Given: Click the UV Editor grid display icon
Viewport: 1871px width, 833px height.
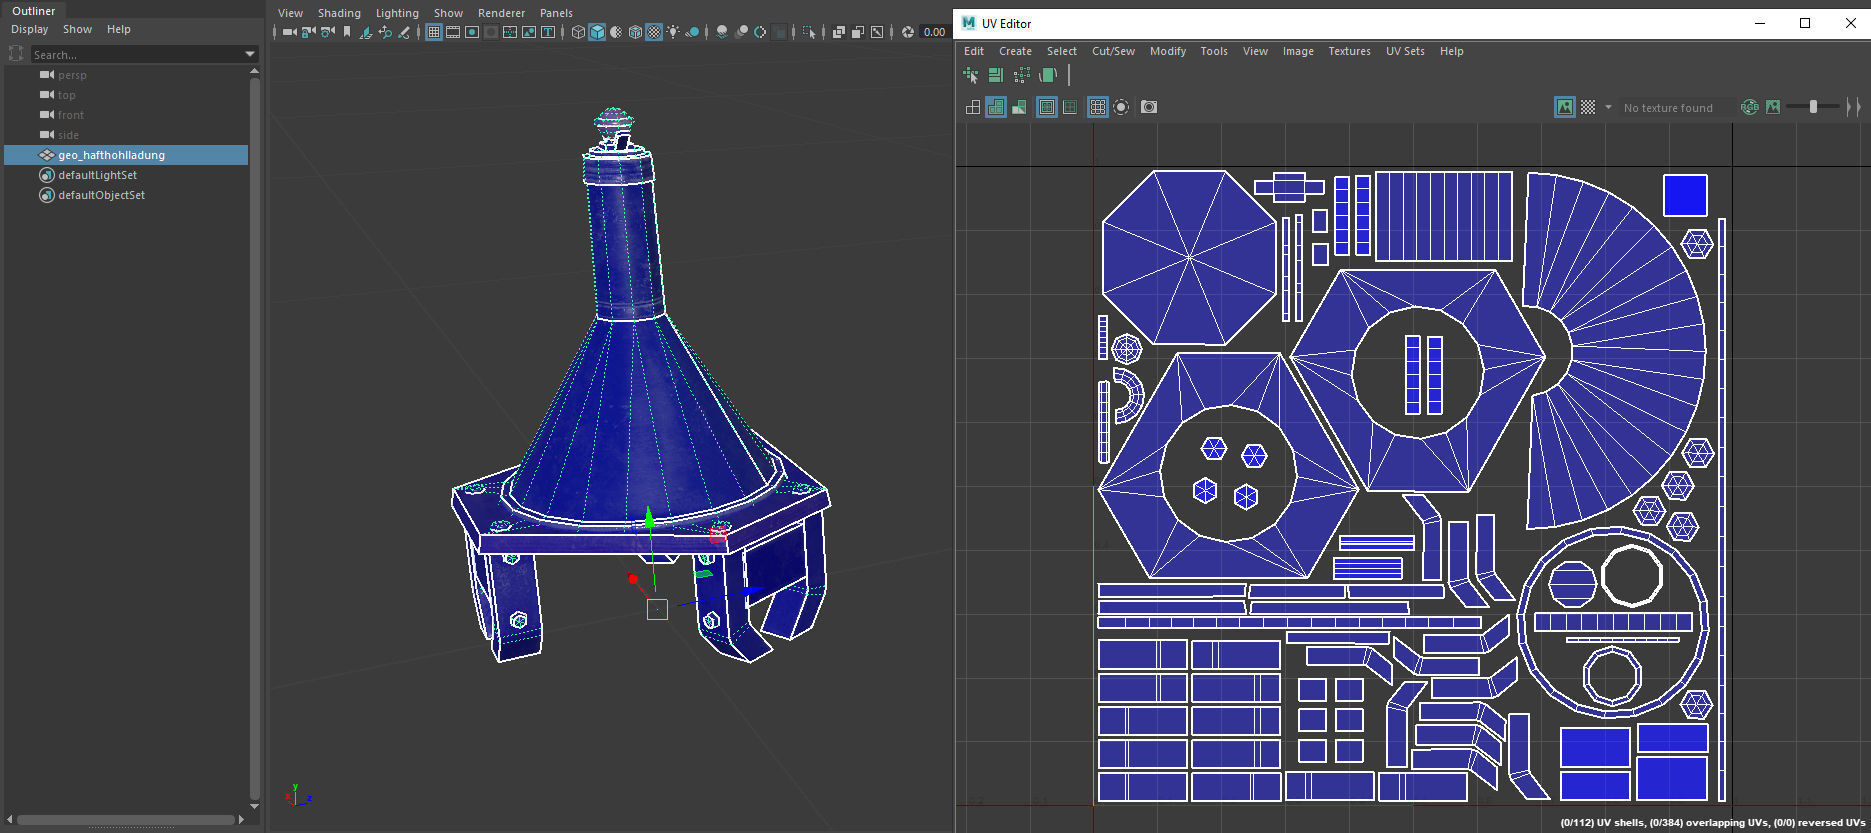Looking at the screenshot, I should point(1098,107).
